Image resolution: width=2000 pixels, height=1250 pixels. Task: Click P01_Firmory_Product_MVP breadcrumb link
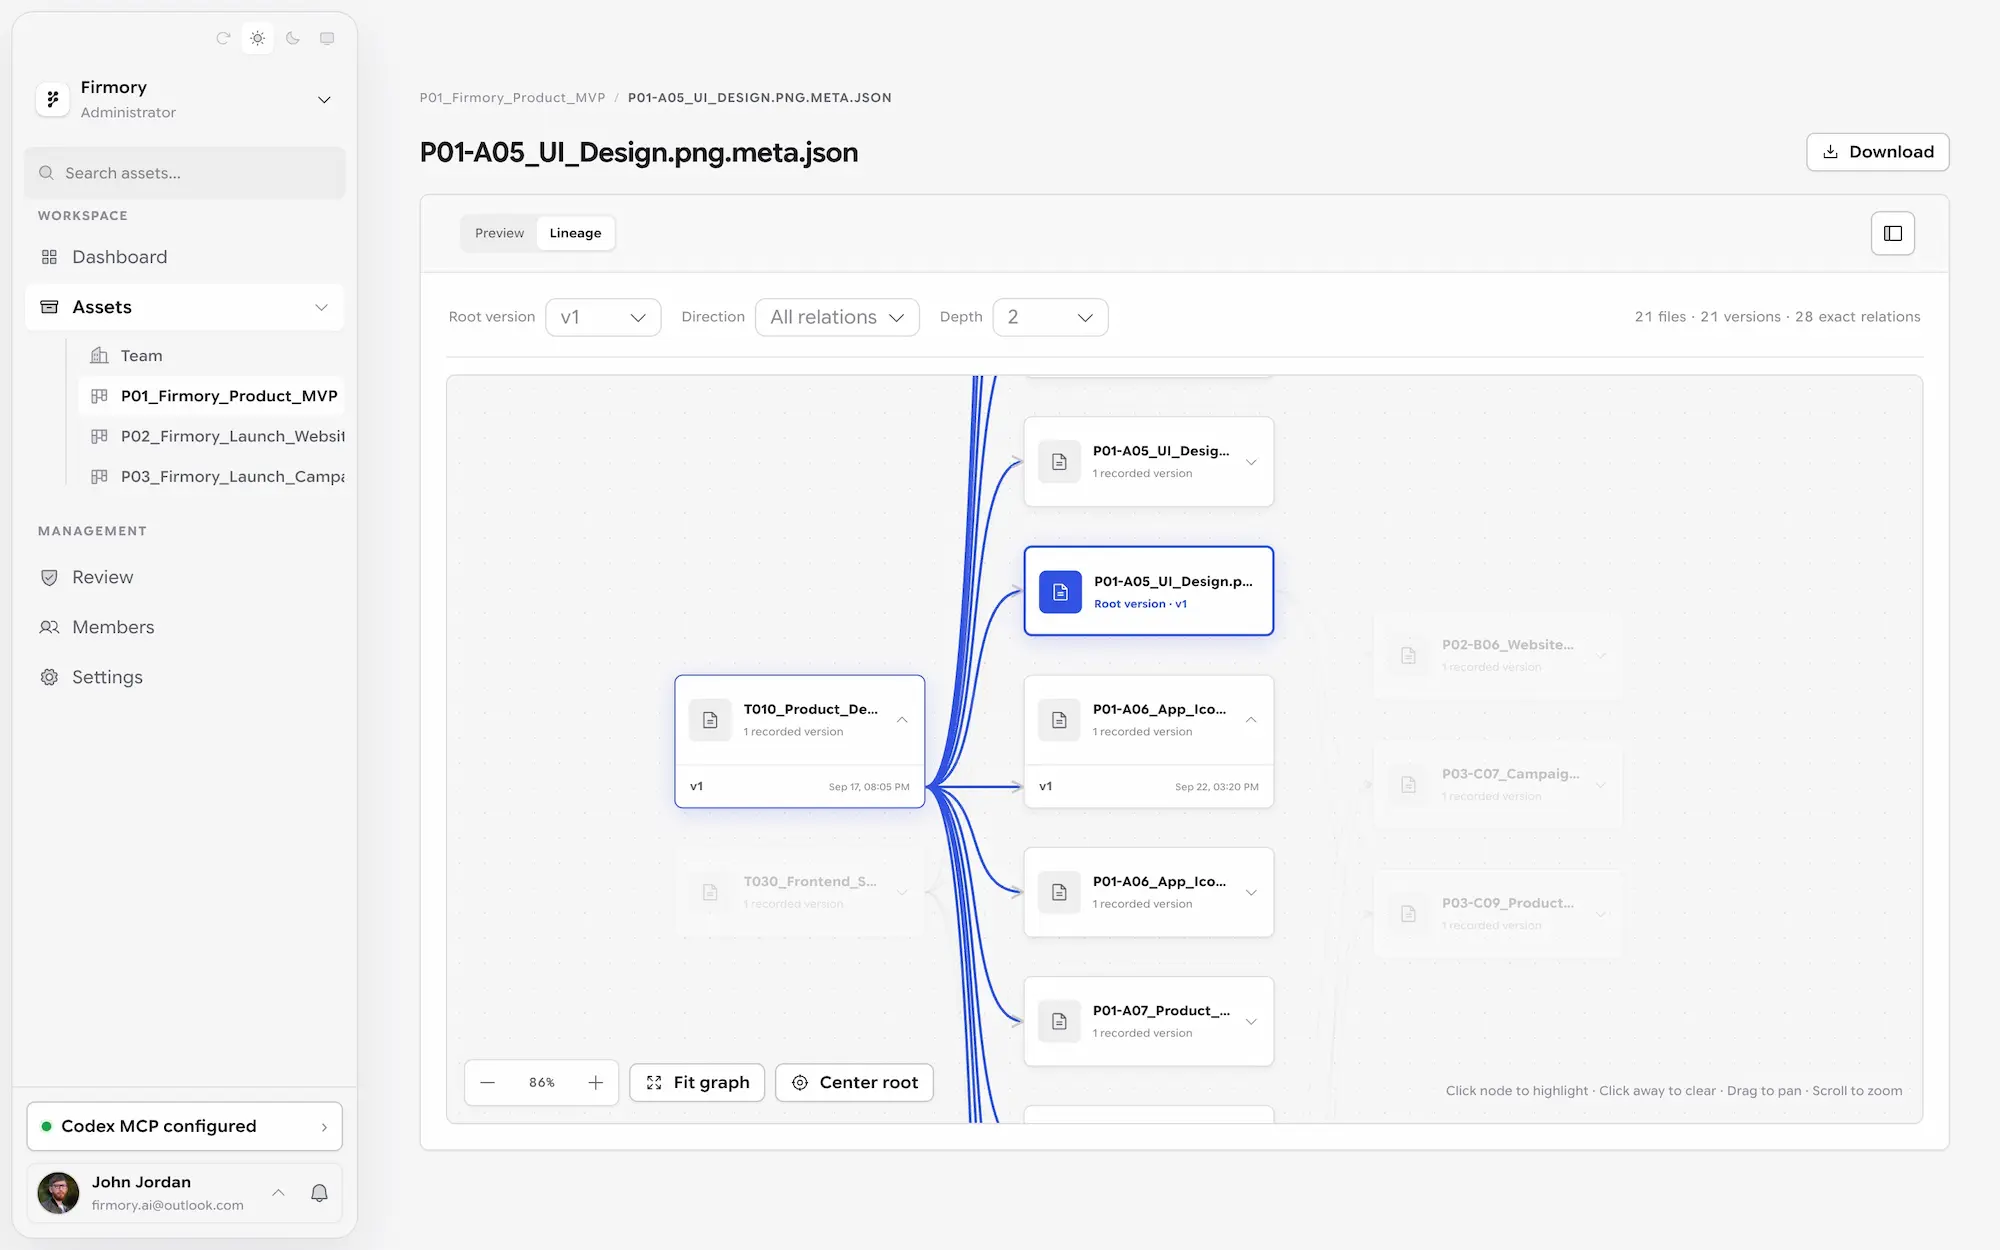512,98
